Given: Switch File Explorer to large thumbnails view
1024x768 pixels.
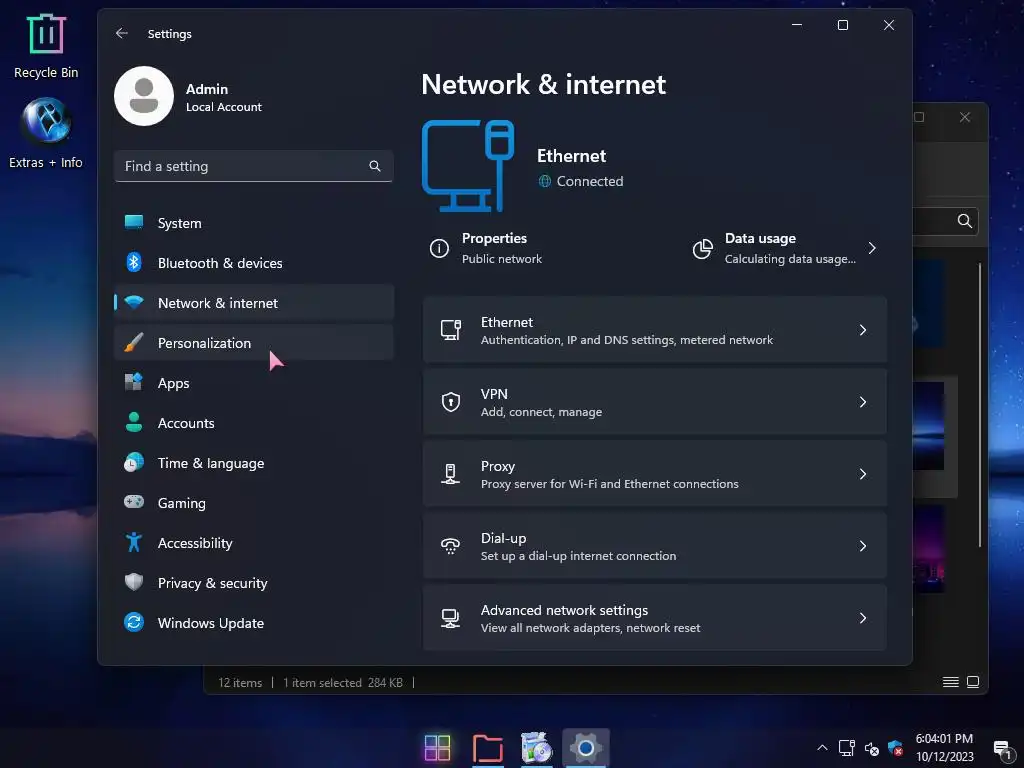Looking at the screenshot, I should pyautogui.click(x=973, y=682).
